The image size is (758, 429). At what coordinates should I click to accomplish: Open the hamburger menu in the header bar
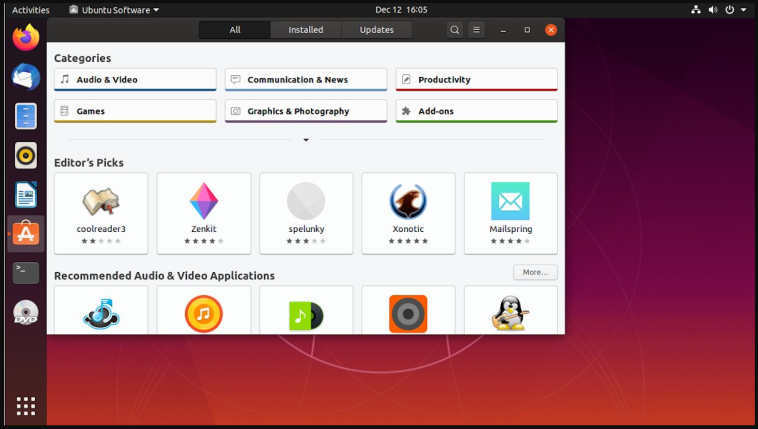click(477, 30)
